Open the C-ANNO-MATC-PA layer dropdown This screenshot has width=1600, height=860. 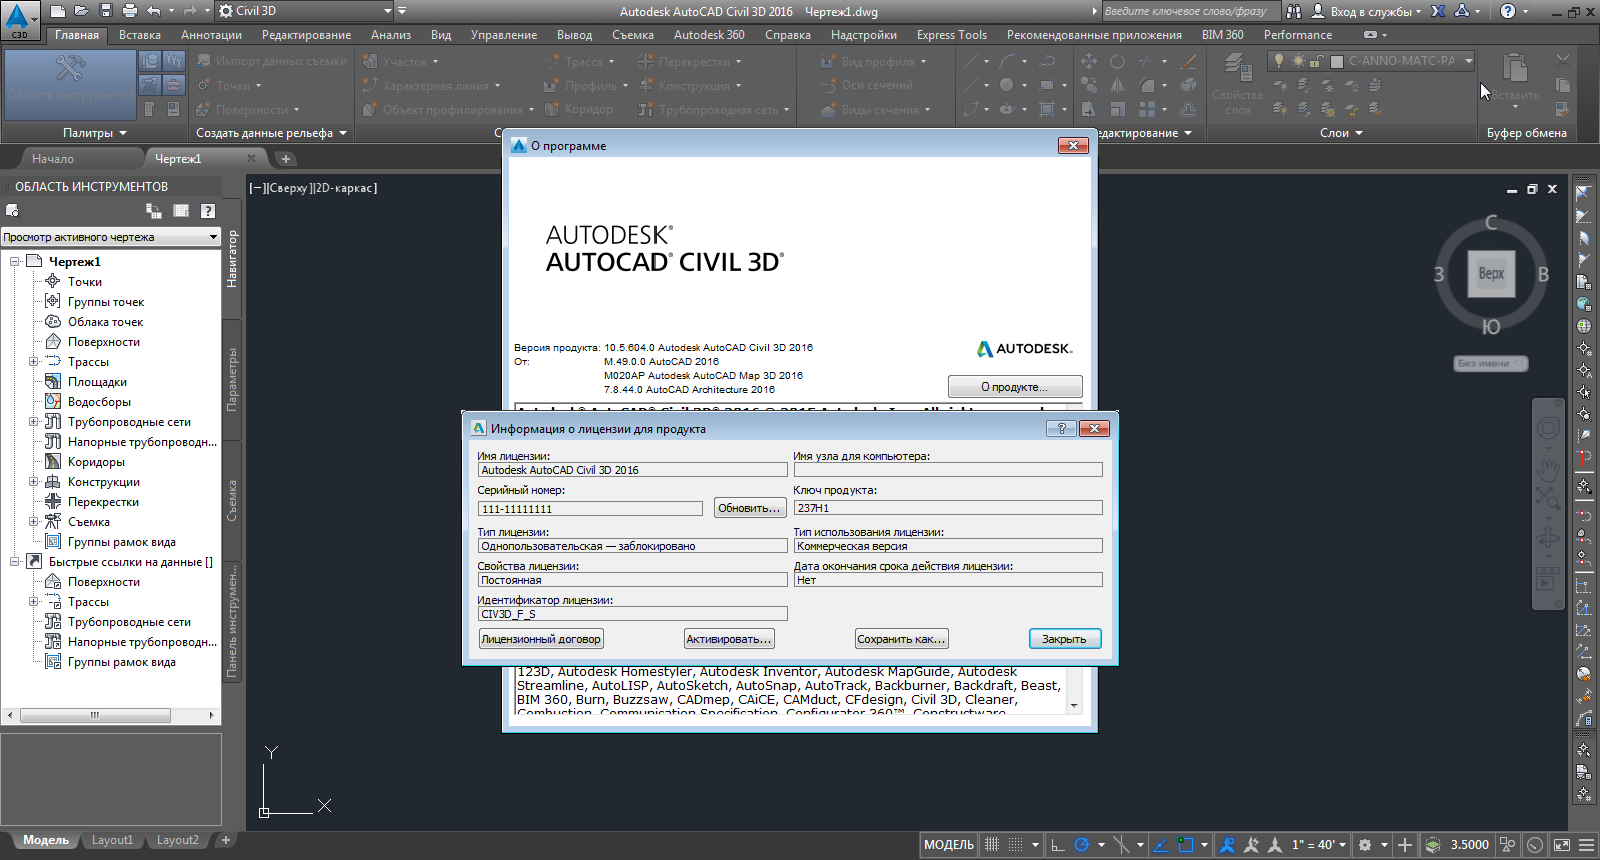(1468, 61)
